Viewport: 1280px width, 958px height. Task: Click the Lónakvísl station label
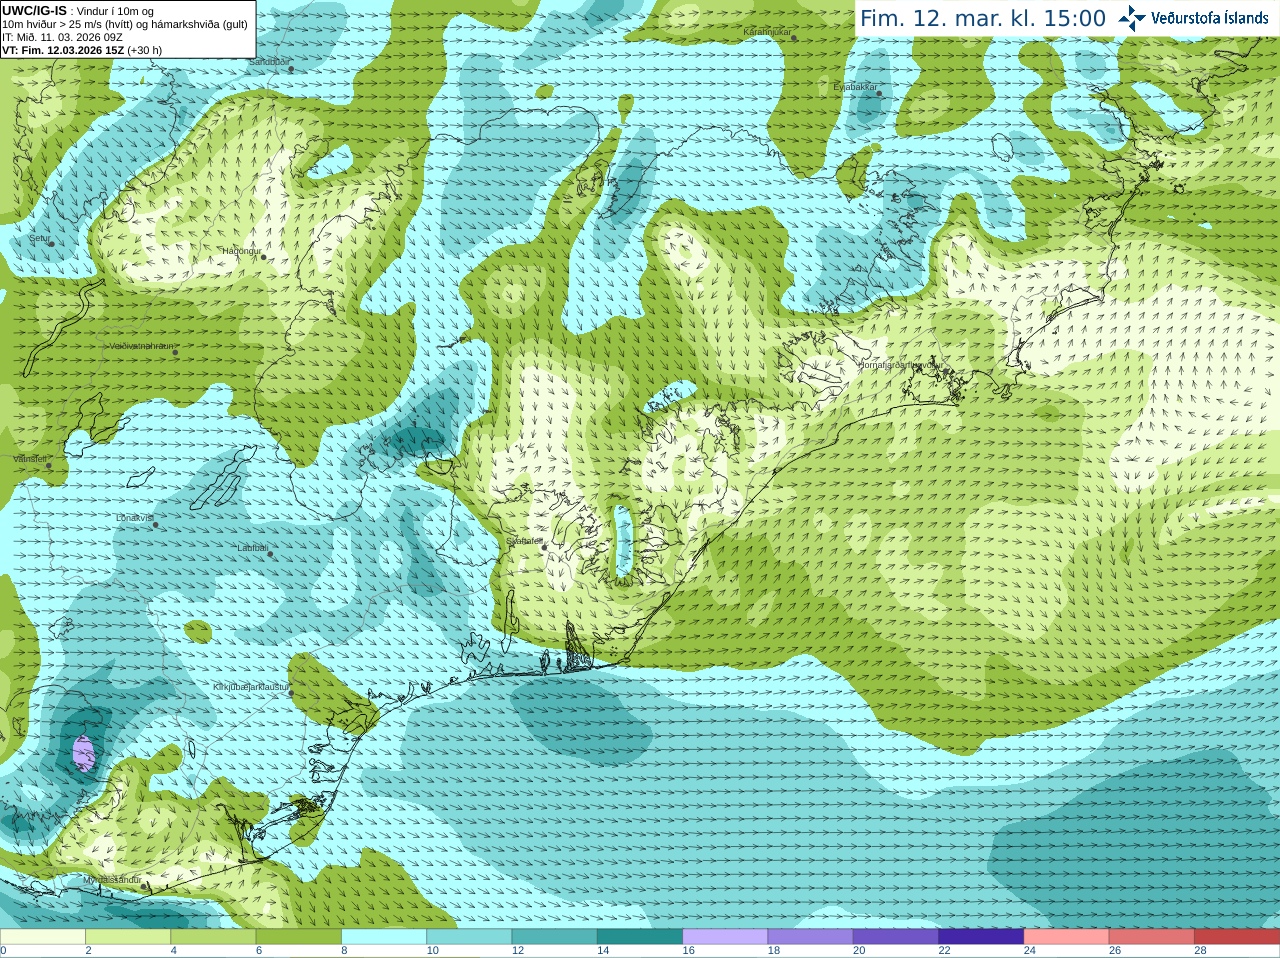(x=134, y=518)
